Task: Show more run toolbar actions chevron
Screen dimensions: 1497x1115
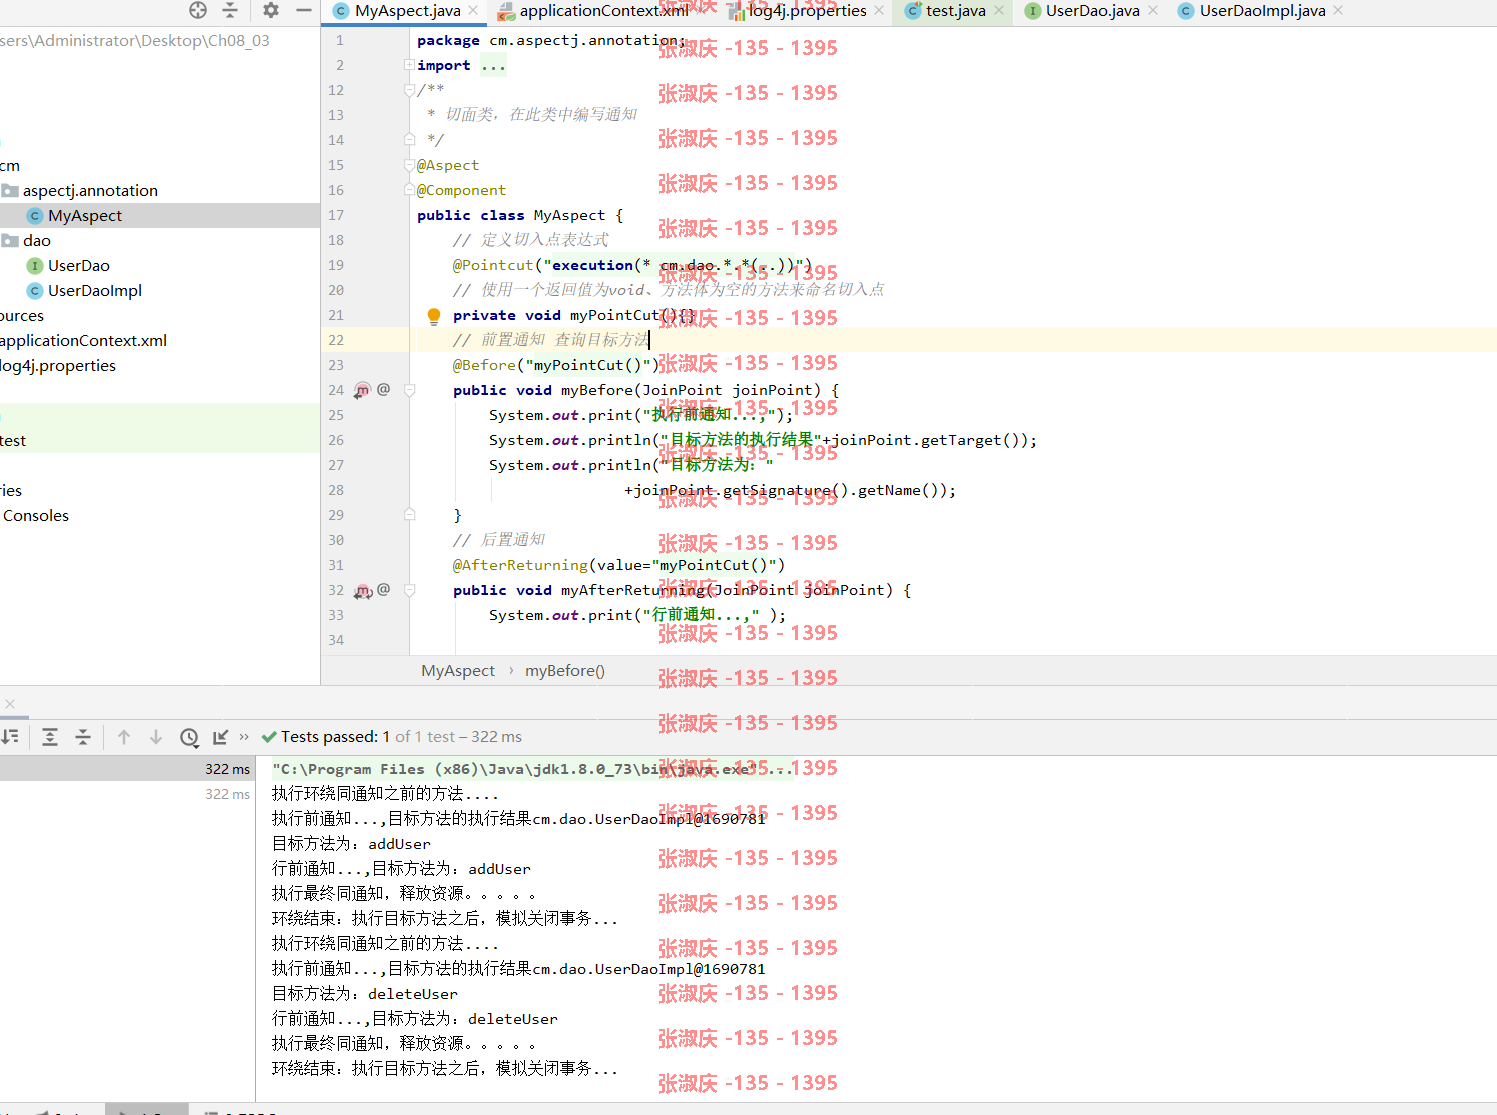Action: pyautogui.click(x=244, y=737)
